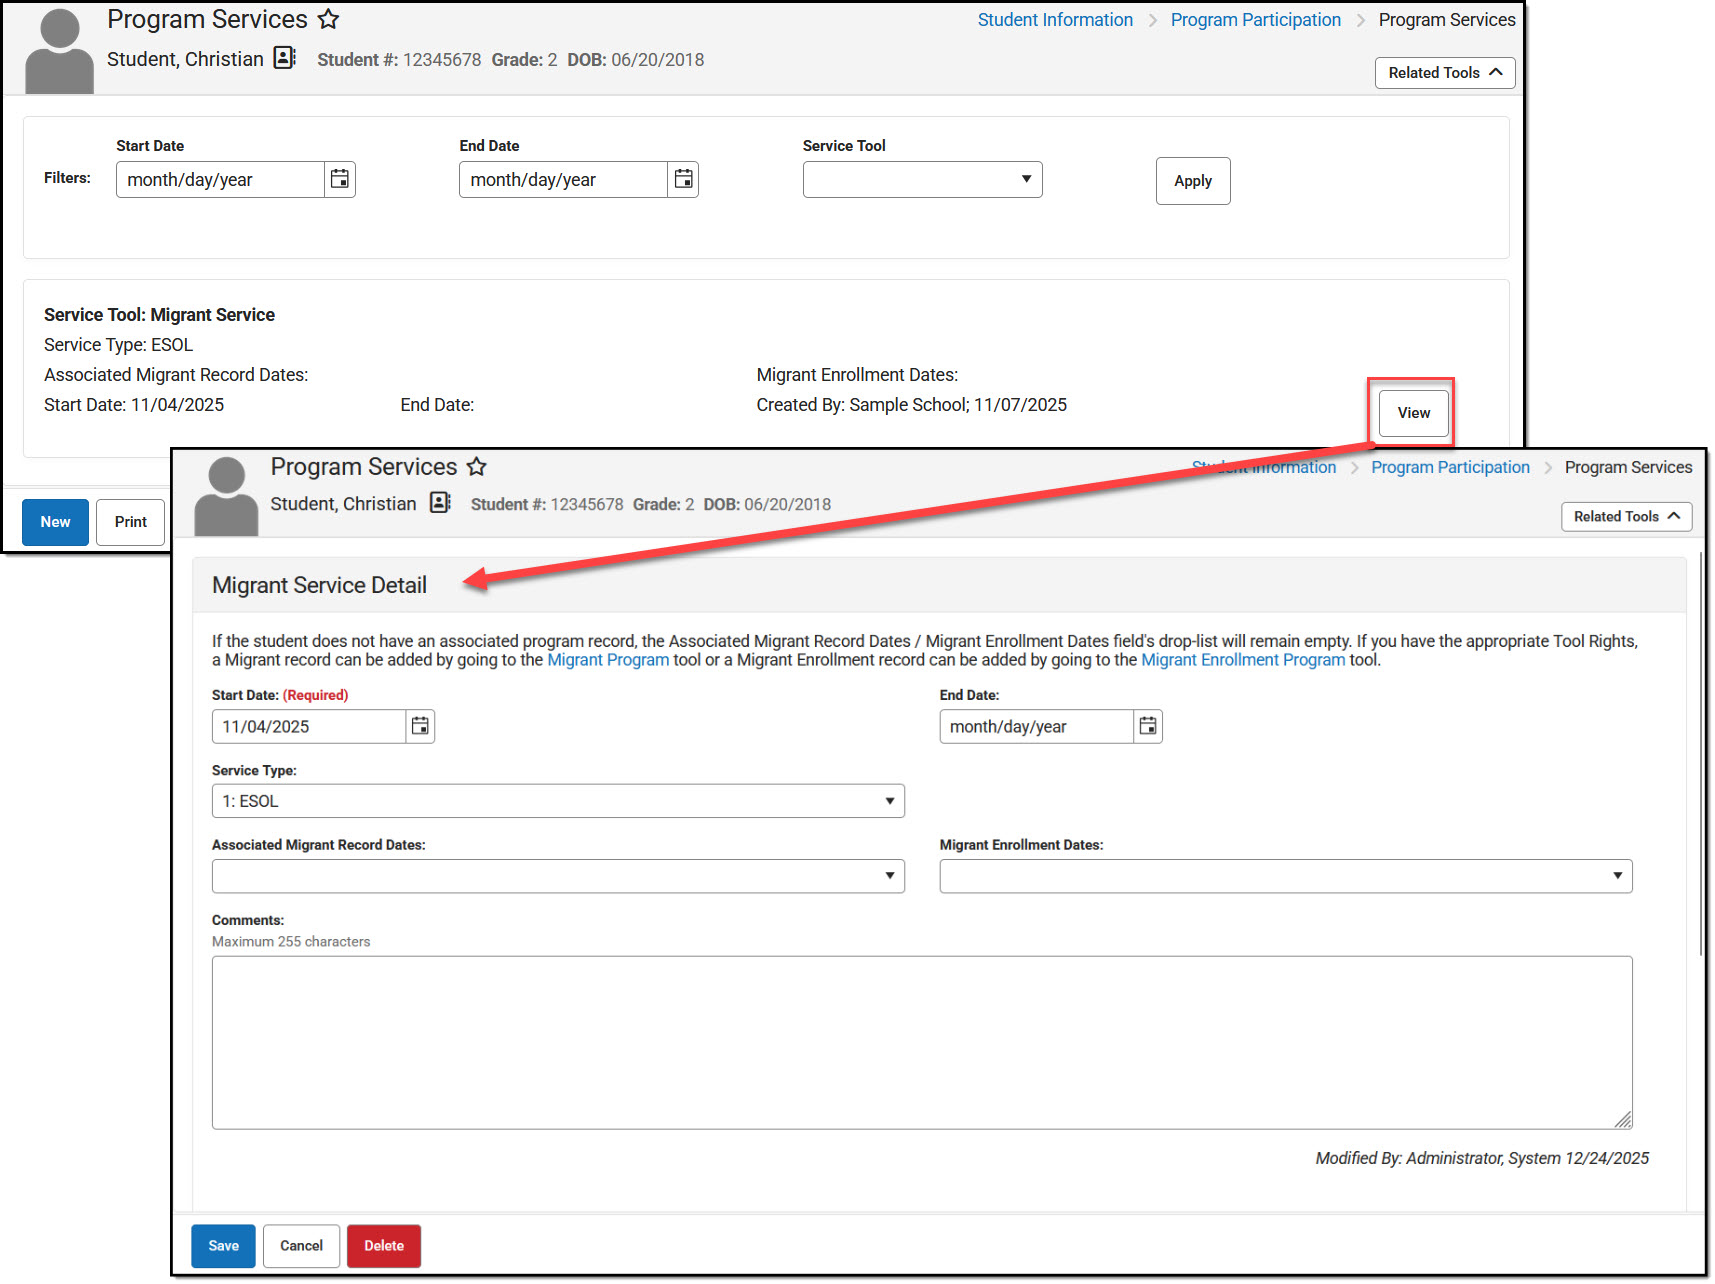Screen dimensions: 1715x1284
Task: Collapse Related Tools in the detail view
Action: point(1625,516)
